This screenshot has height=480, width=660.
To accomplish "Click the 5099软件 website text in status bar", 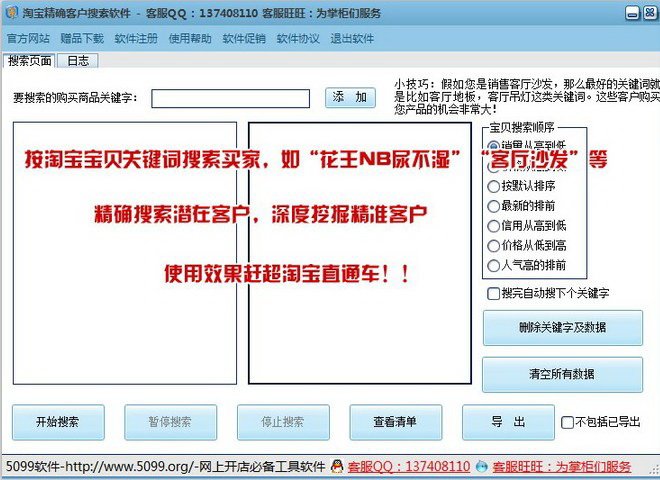I will [x=165, y=467].
